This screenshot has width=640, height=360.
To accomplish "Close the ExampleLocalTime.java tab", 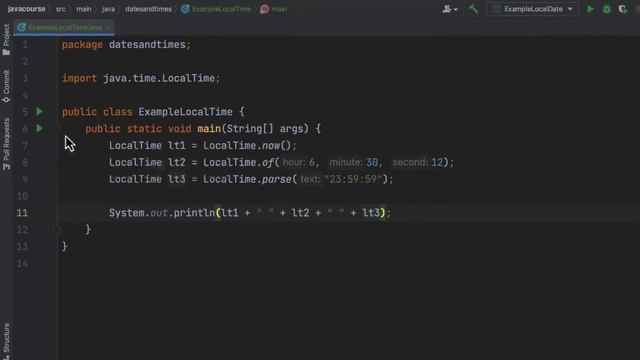I will pos(109,27).
